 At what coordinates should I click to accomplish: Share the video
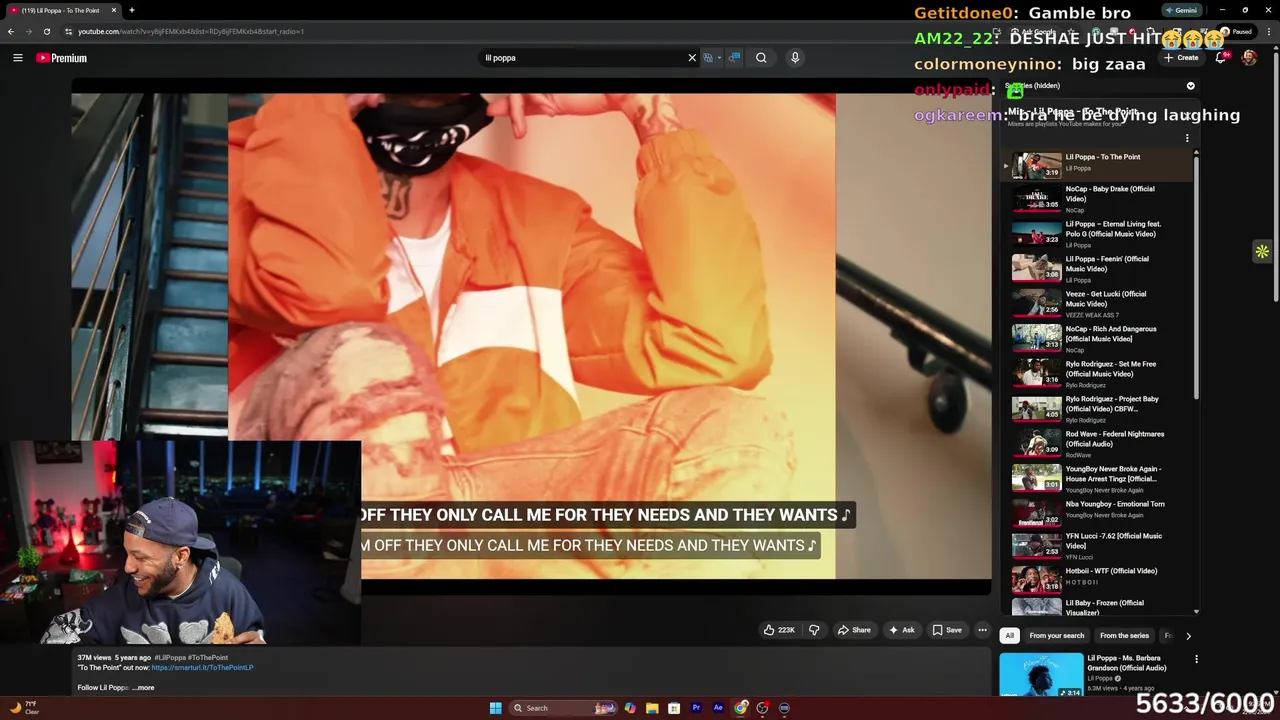point(854,630)
